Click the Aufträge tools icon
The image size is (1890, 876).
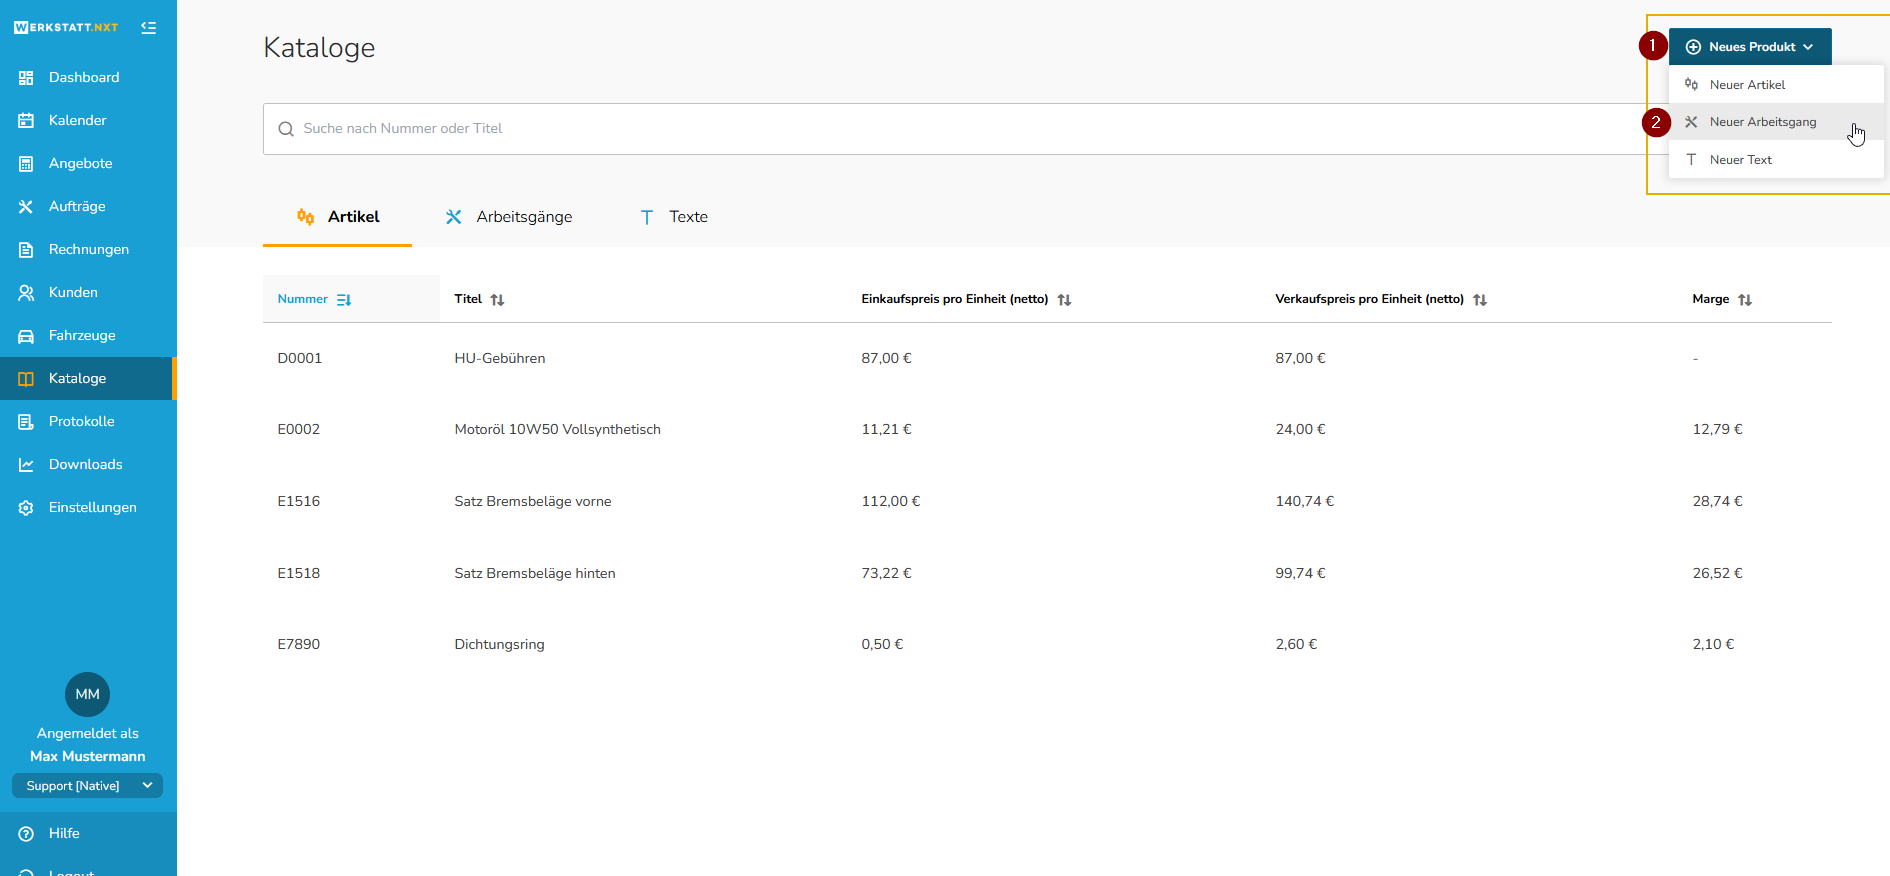click(x=26, y=207)
